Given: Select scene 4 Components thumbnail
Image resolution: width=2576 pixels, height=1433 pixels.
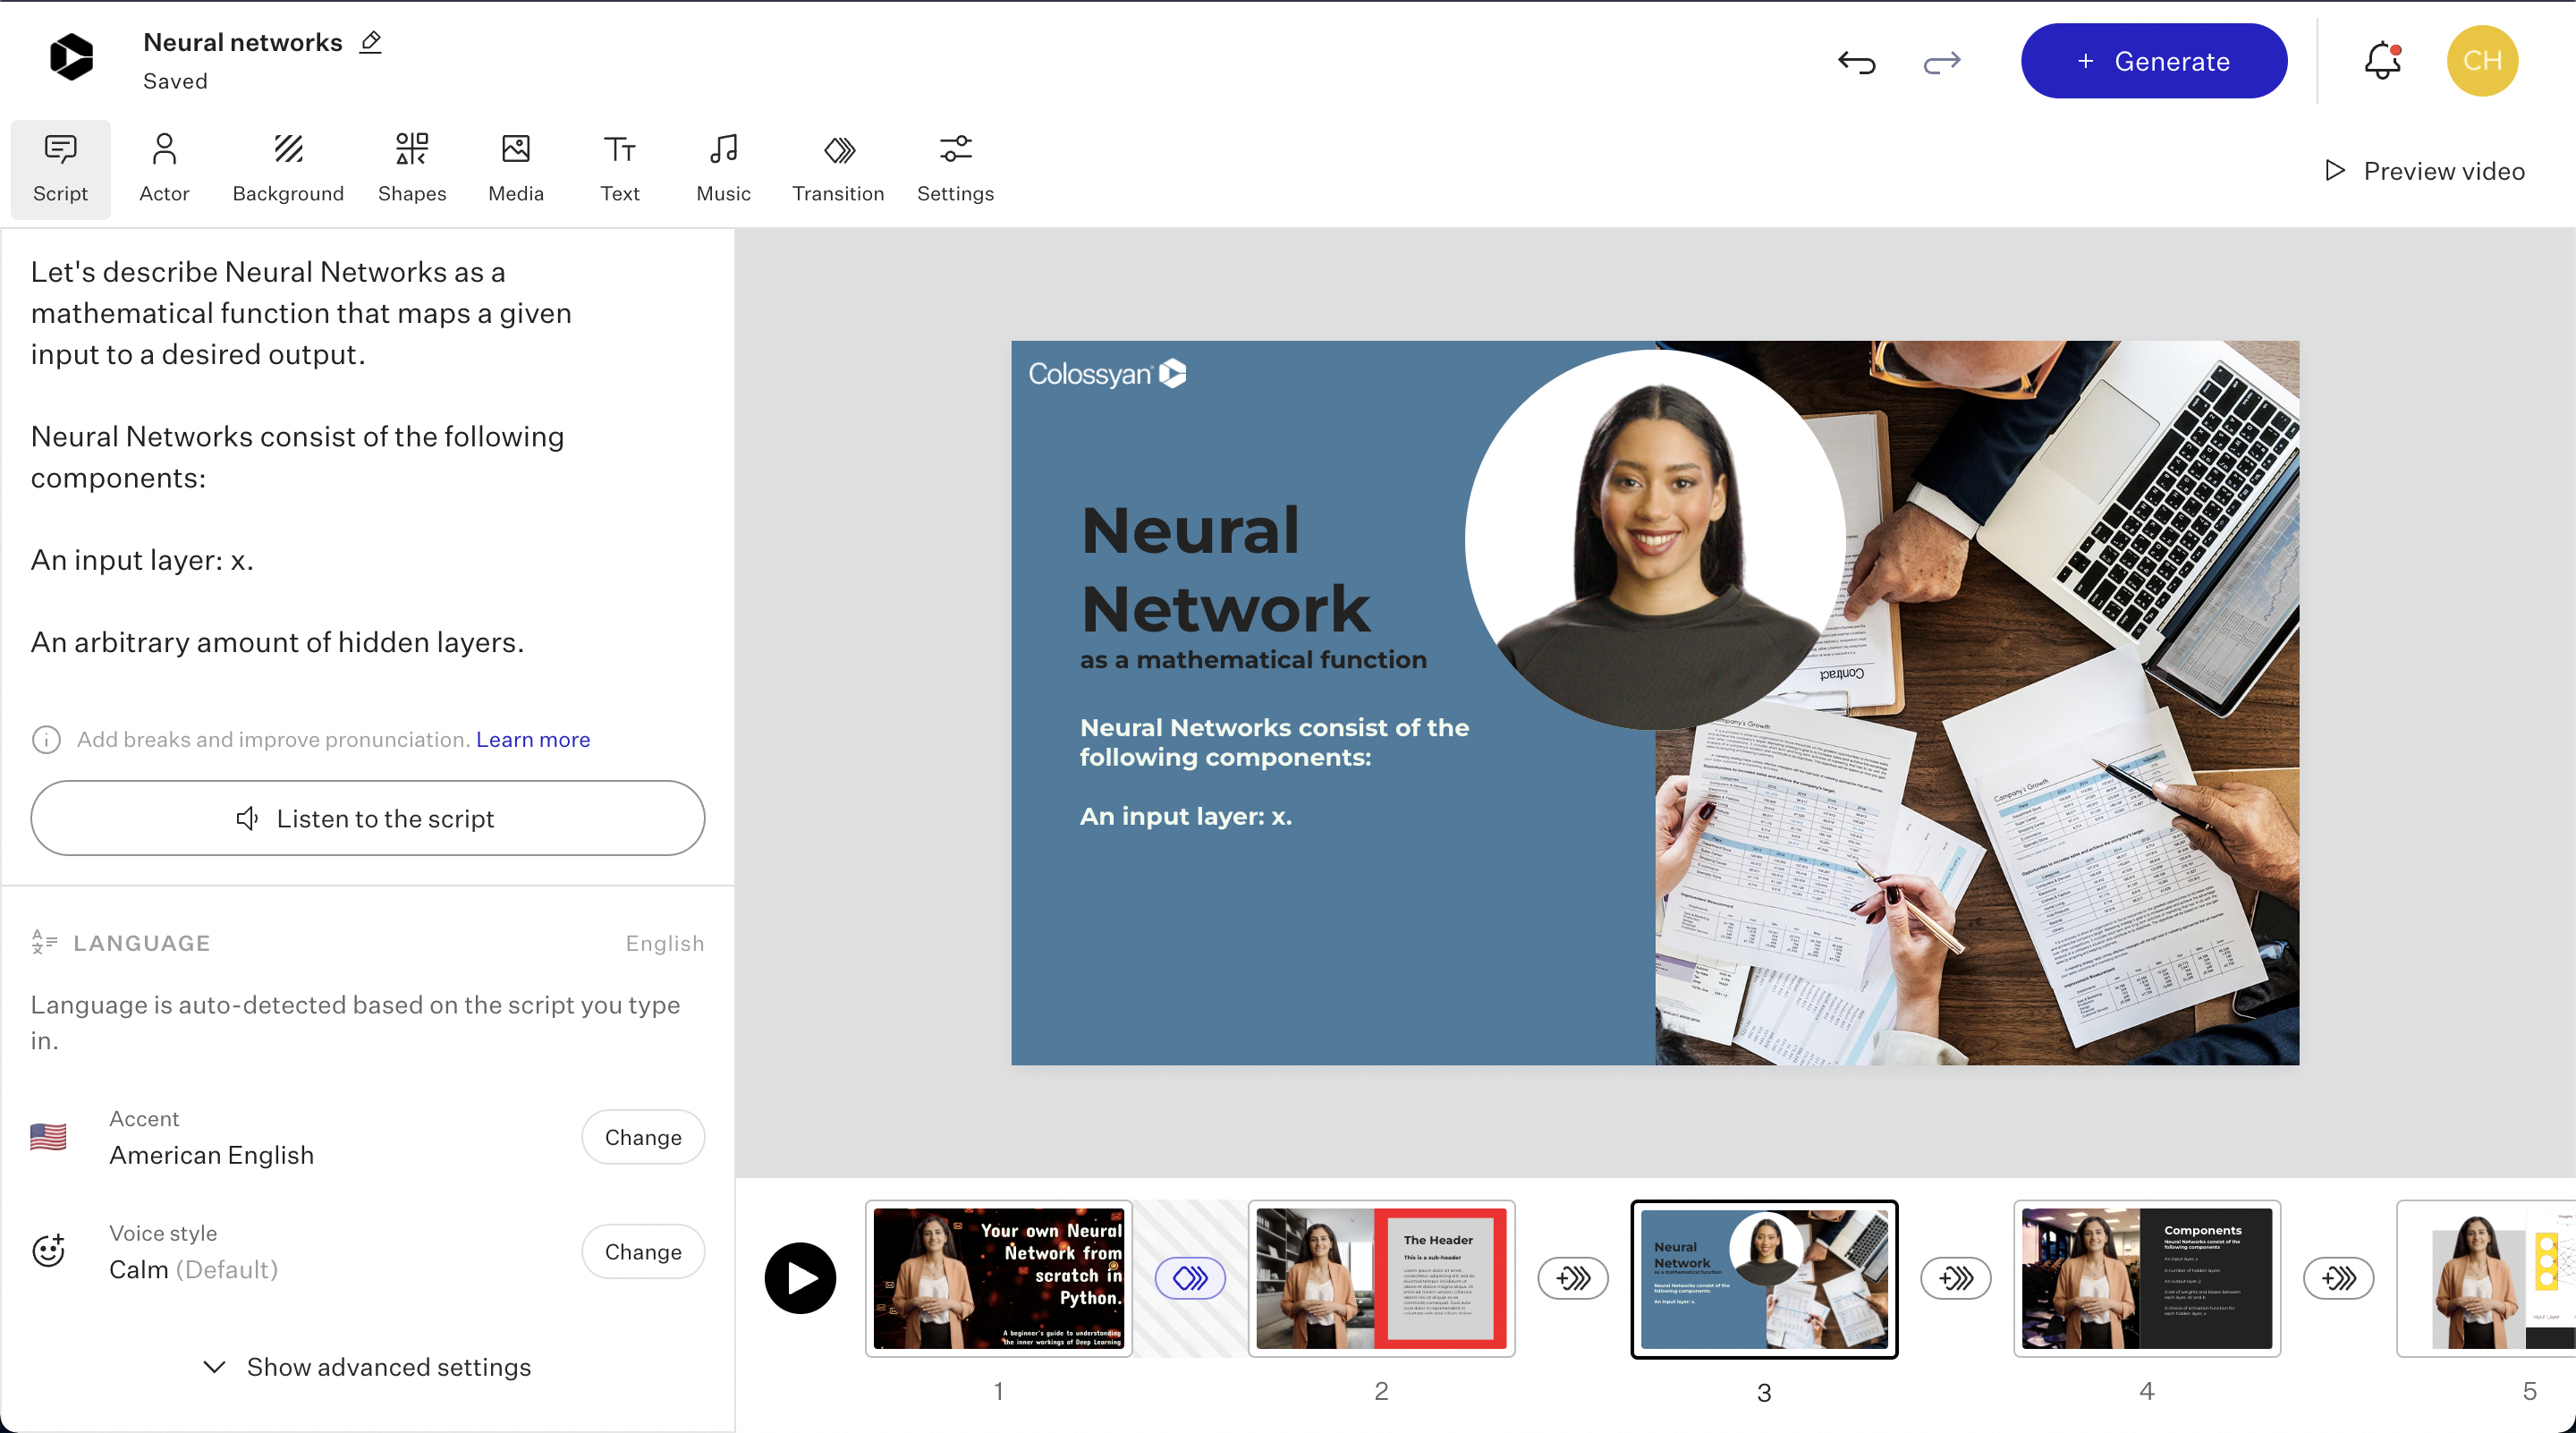Looking at the screenshot, I should (2147, 1278).
